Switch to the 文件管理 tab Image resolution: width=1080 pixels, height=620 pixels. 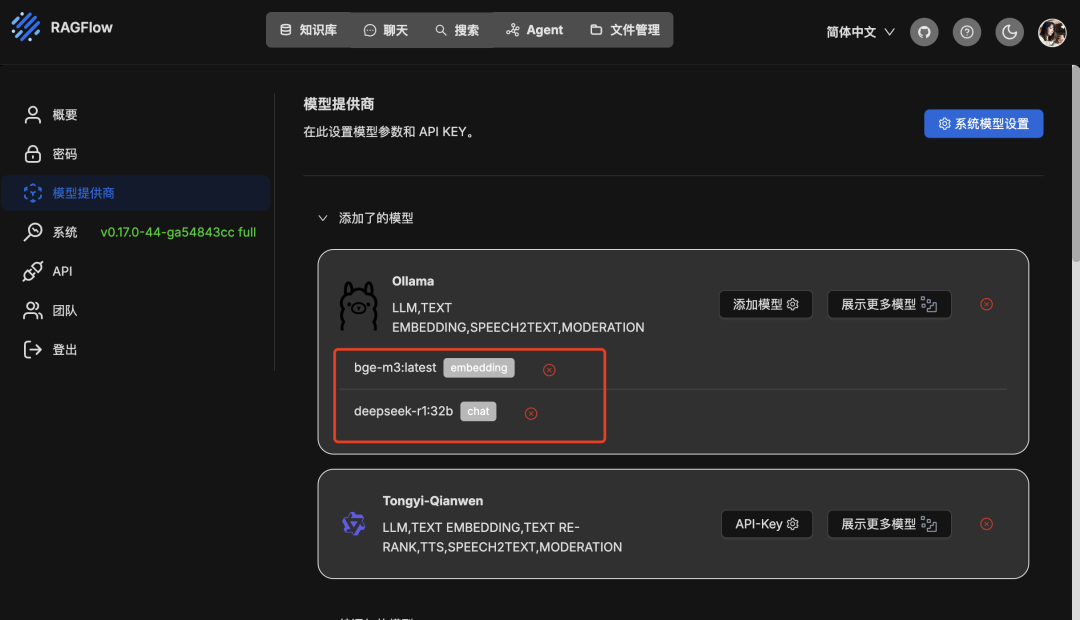[x=625, y=30]
